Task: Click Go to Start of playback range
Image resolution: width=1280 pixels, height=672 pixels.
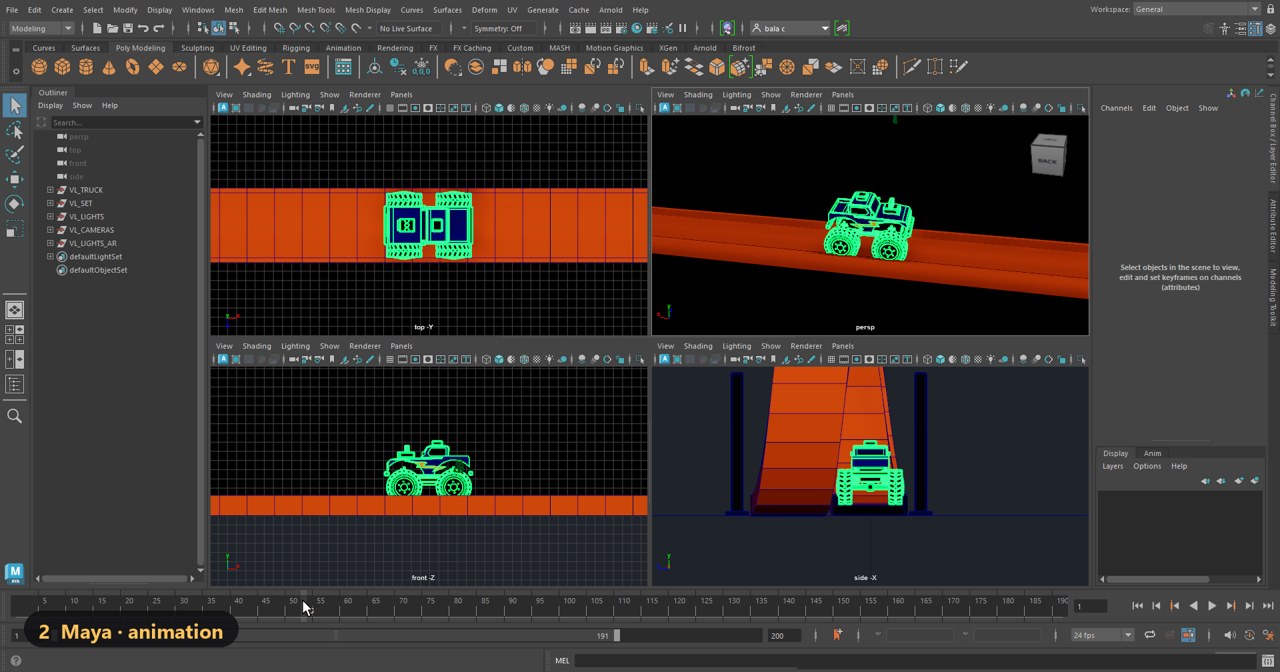Action: click(1137, 606)
